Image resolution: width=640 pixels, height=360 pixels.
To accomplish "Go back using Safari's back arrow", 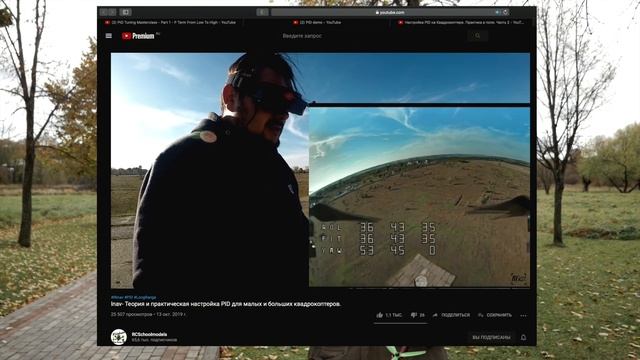I will click(x=104, y=12).
